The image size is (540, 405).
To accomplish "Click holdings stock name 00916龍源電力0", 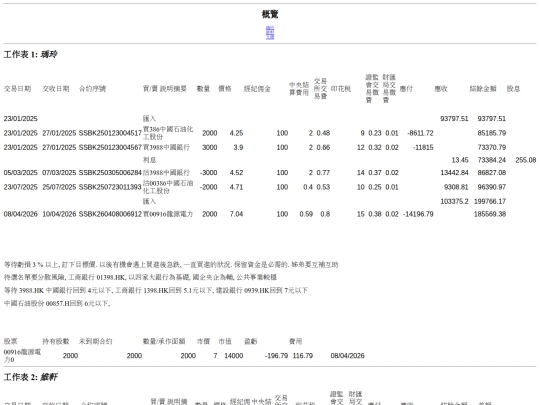I will (x=22, y=356).
